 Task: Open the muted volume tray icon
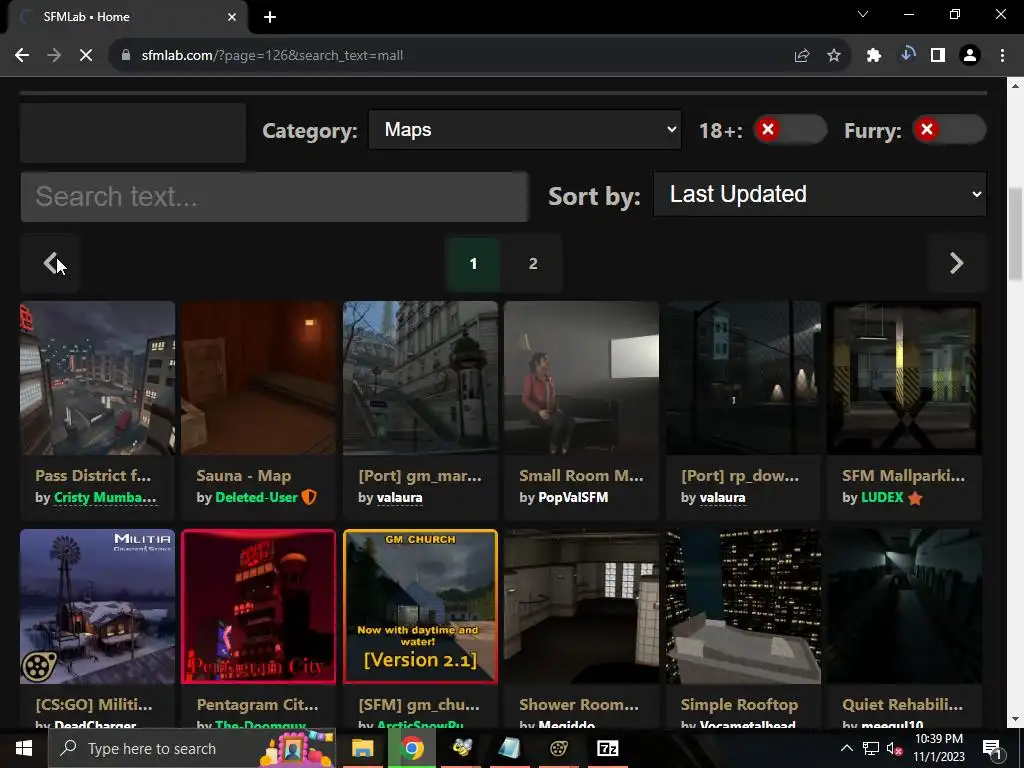tap(894, 748)
